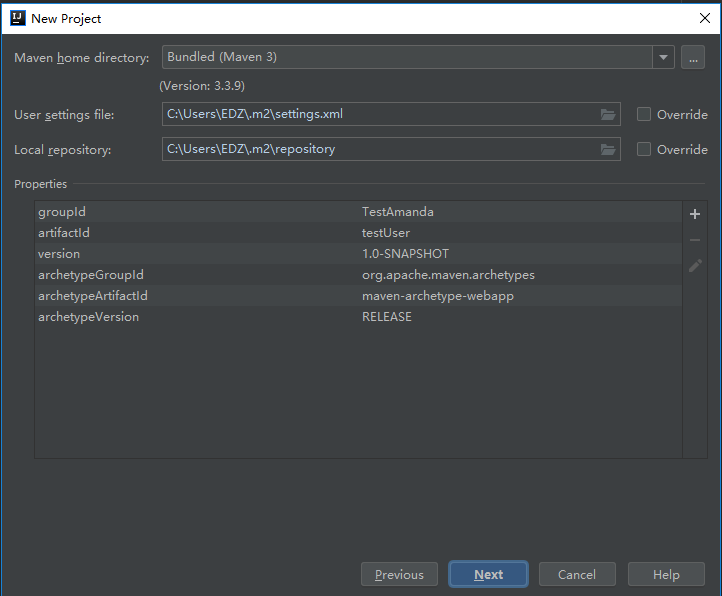Enable Override for Local repository
The height and width of the screenshot is (596, 722).
point(644,149)
